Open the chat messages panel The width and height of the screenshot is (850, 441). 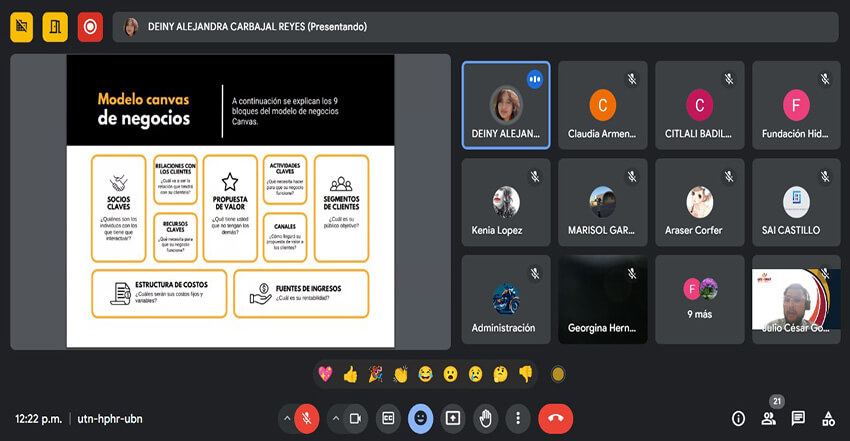tap(798, 418)
